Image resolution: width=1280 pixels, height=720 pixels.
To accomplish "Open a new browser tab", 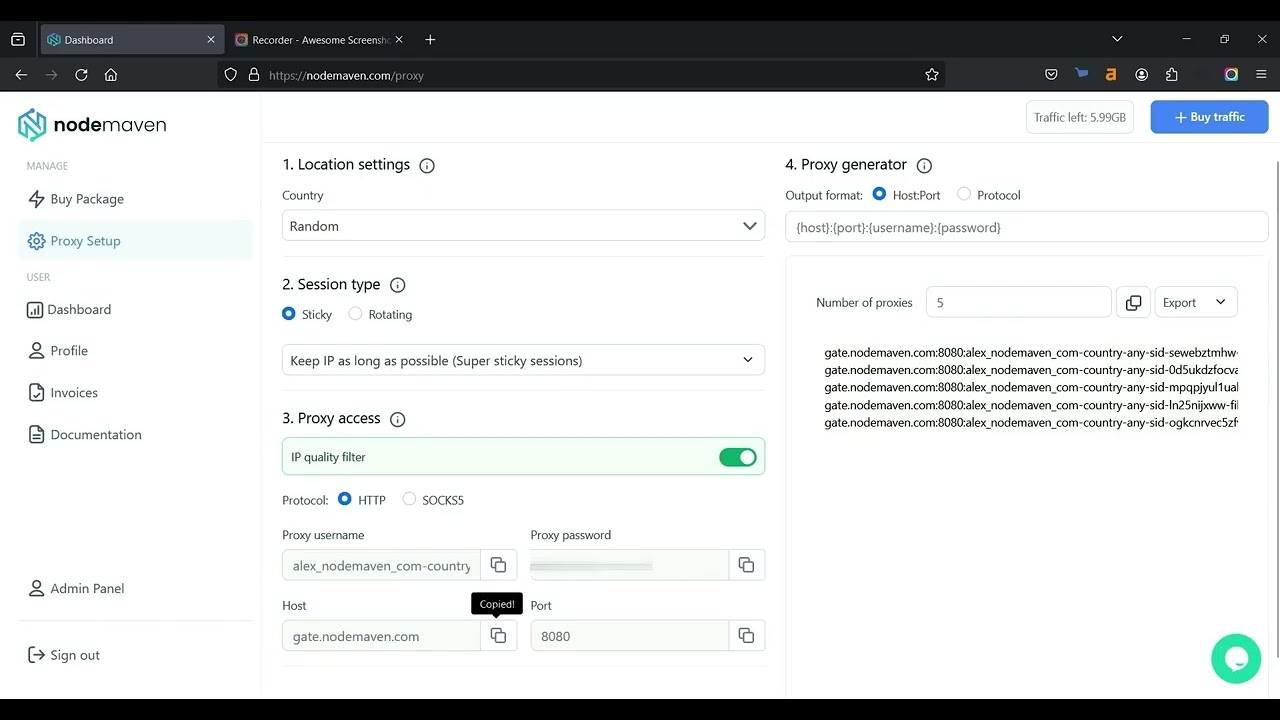I will [x=430, y=40].
